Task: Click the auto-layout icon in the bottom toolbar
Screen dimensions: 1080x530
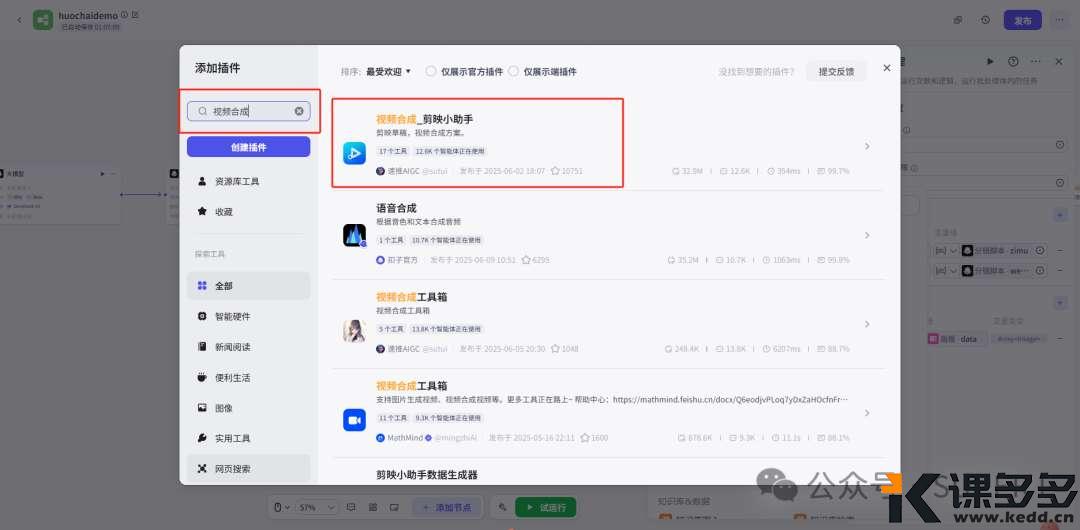Action: pos(373,507)
